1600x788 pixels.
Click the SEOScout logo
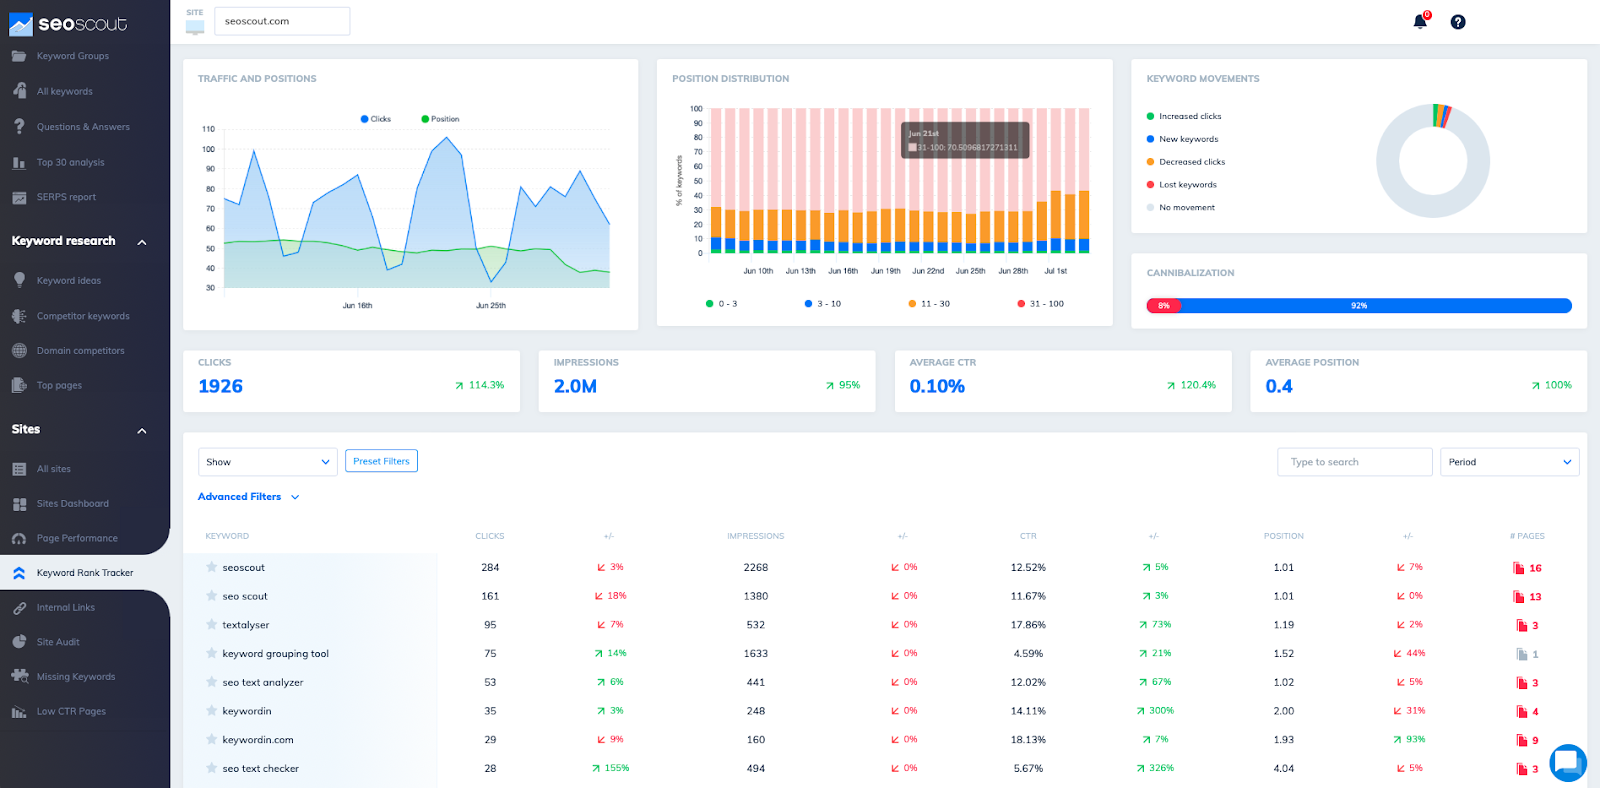tap(68, 24)
